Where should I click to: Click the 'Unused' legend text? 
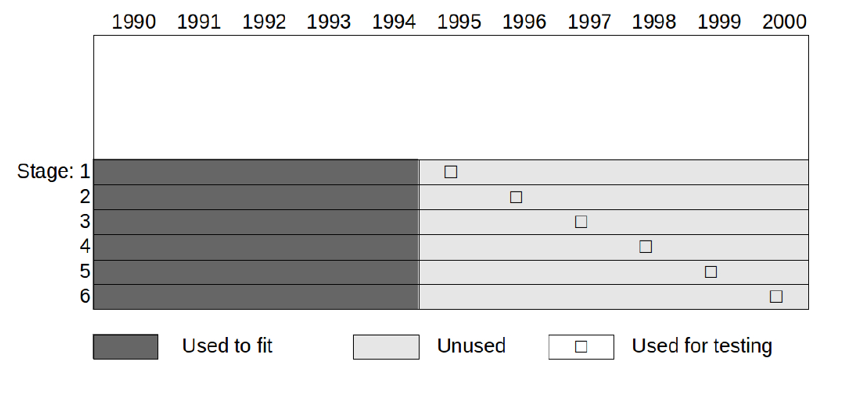point(471,346)
